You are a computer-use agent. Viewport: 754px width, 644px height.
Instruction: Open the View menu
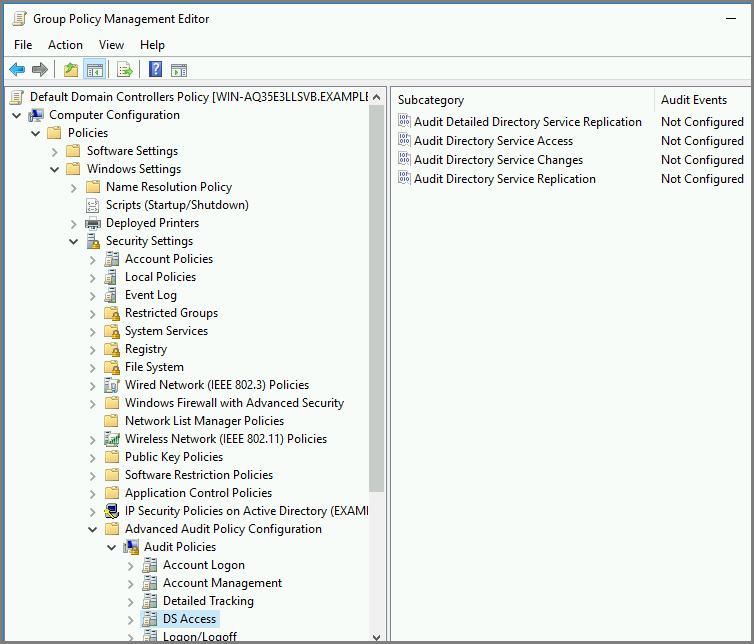[111, 45]
